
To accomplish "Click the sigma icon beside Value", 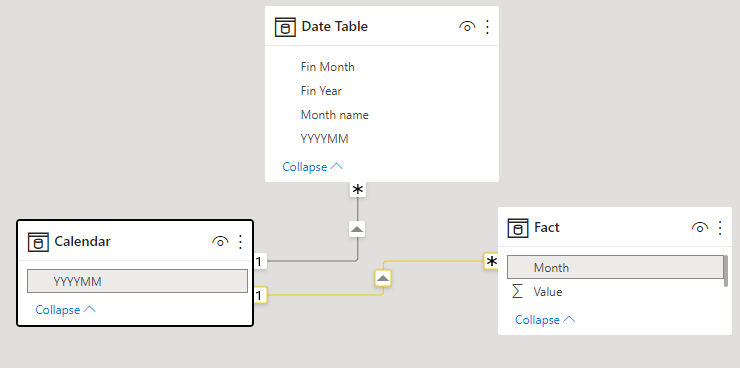I will [x=518, y=292].
